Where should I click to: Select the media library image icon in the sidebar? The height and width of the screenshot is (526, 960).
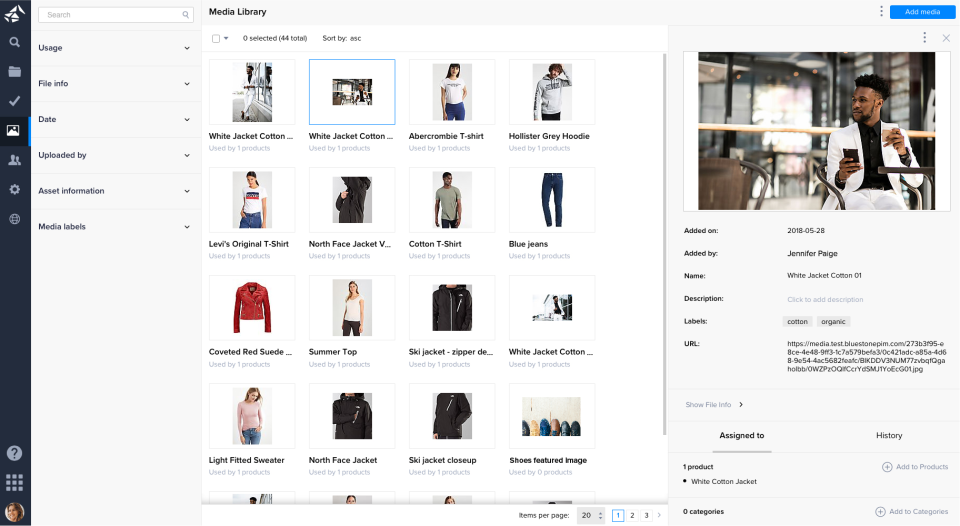(13, 130)
